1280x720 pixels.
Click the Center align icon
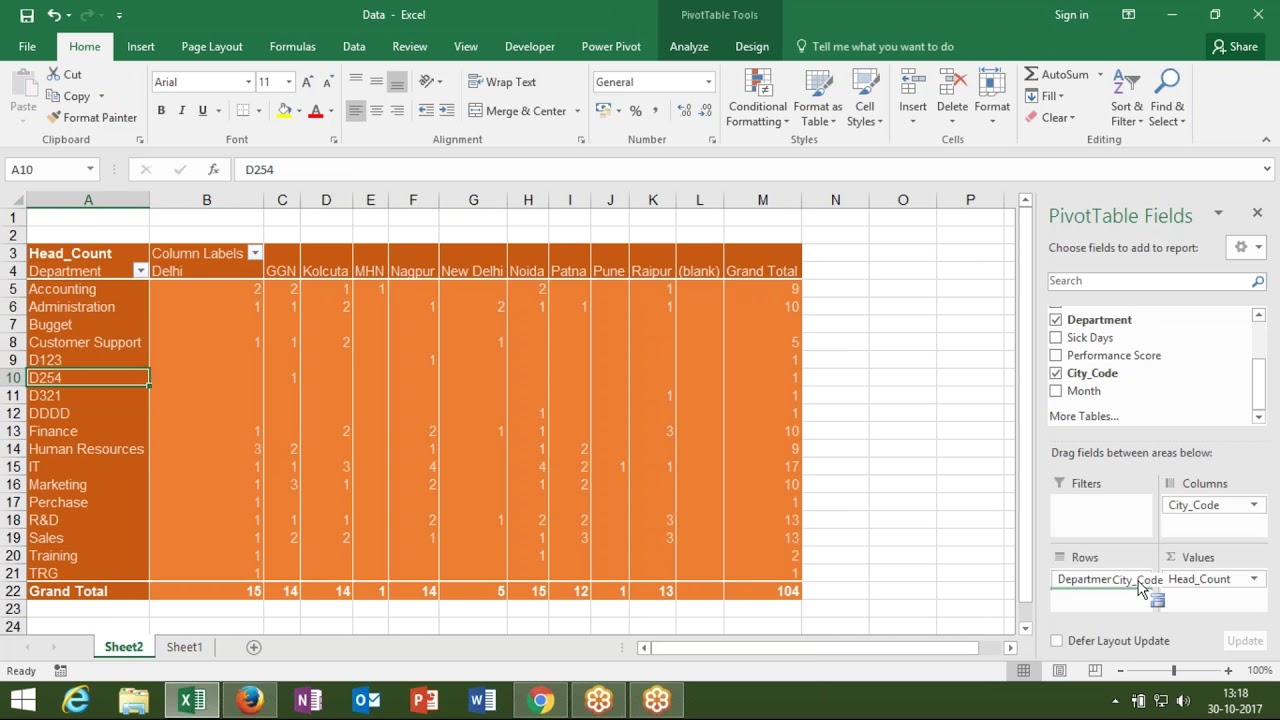[x=376, y=111]
